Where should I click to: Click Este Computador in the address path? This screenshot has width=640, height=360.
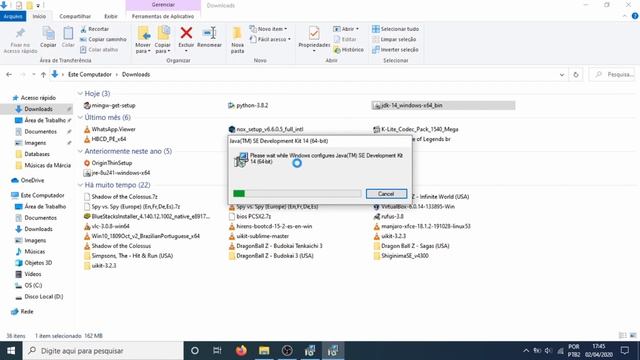90,75
